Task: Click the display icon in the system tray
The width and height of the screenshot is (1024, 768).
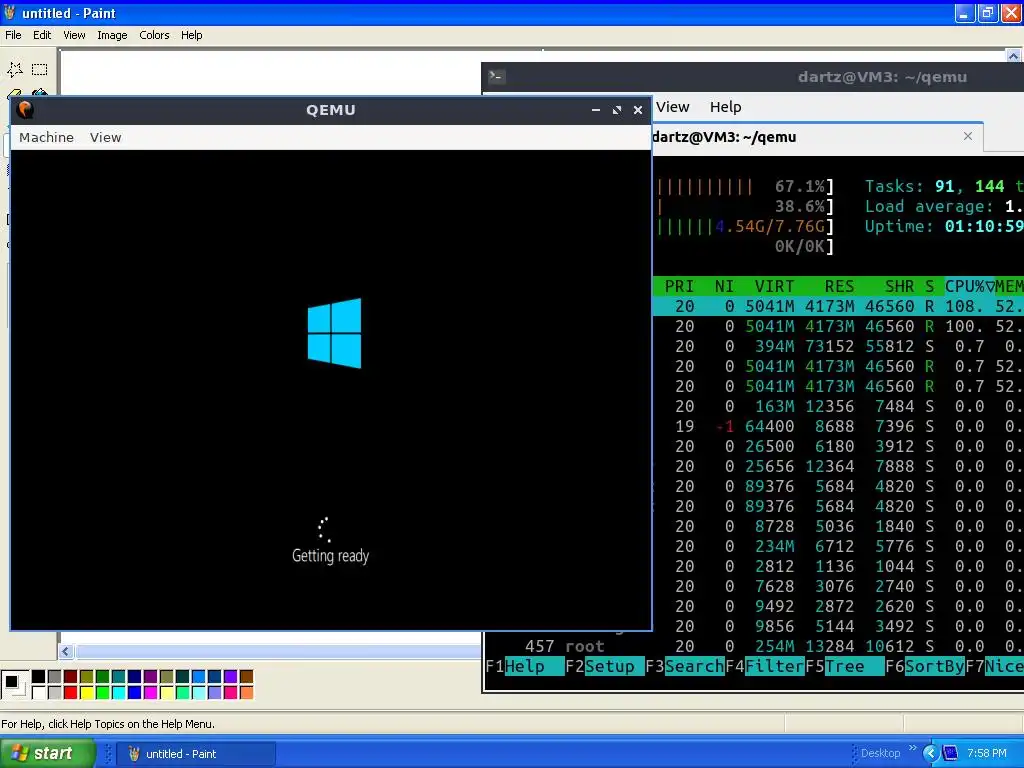Action: (950, 753)
